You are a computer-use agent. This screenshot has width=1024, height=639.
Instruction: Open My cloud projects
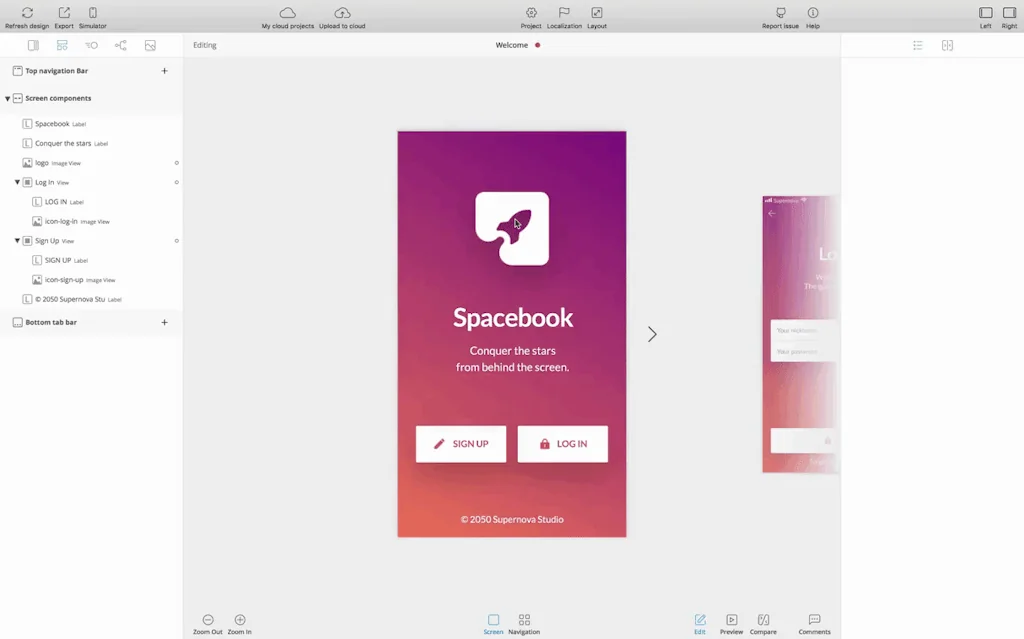tap(287, 13)
